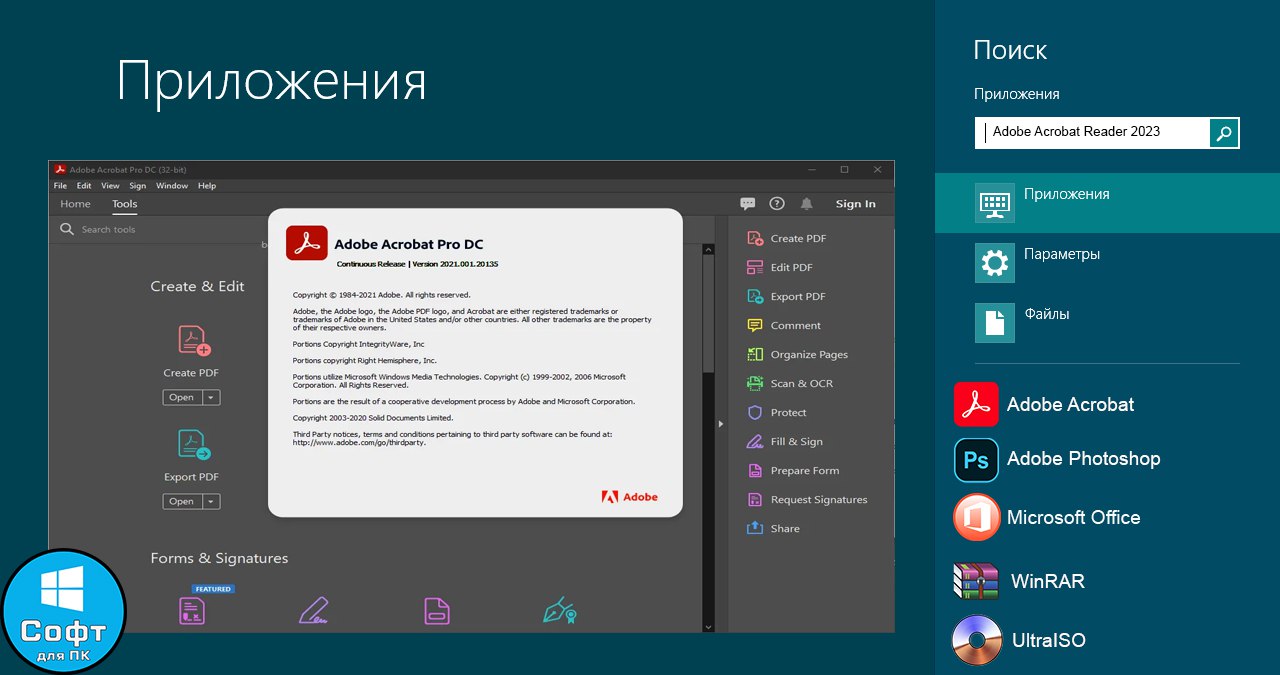Image resolution: width=1280 pixels, height=675 pixels.
Task: Open Adobe Acrobat app icon
Action: click(976, 404)
